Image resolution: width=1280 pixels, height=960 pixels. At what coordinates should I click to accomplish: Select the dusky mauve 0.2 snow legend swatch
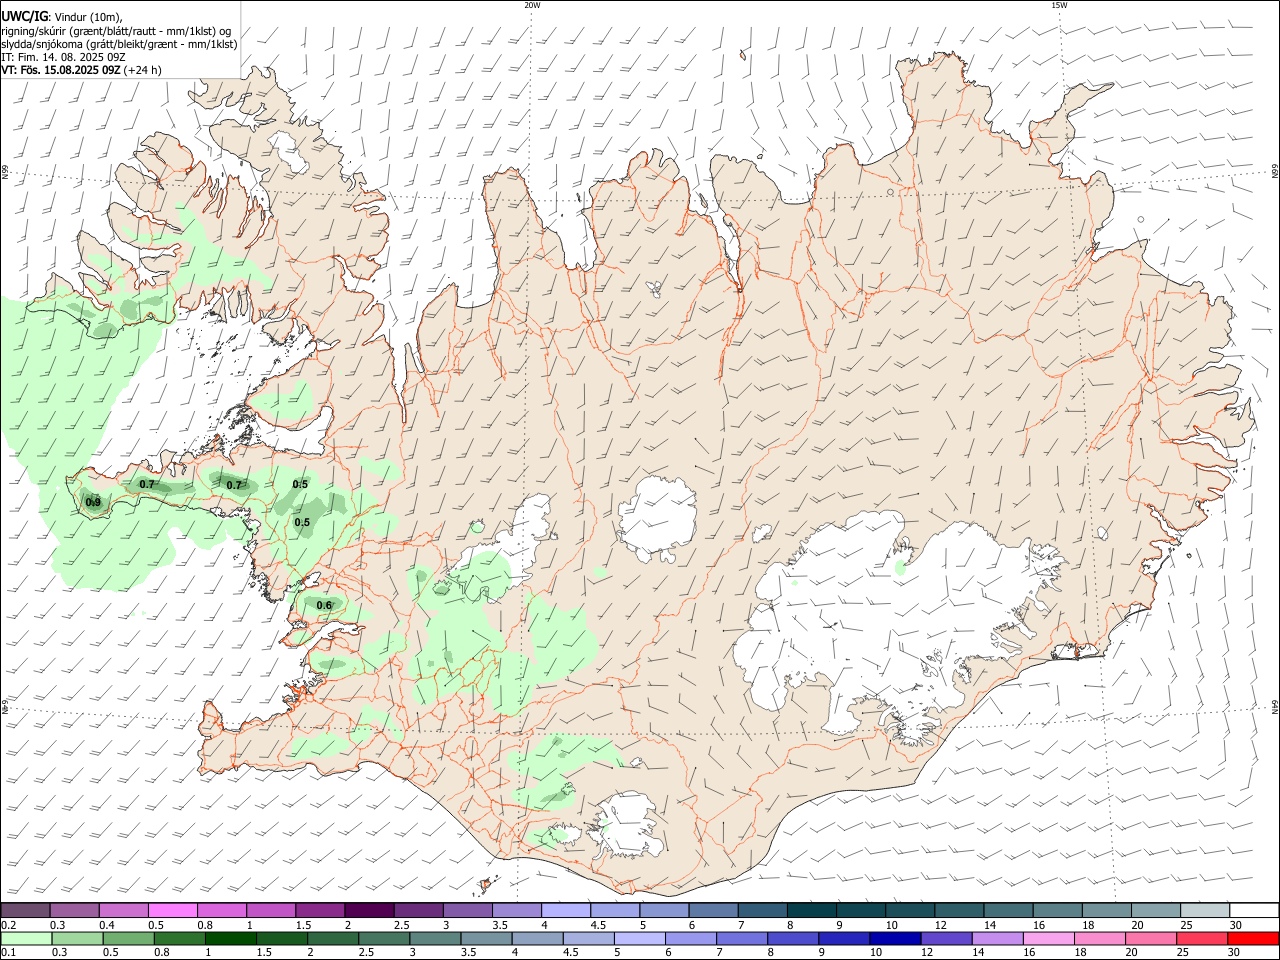(x=25, y=911)
